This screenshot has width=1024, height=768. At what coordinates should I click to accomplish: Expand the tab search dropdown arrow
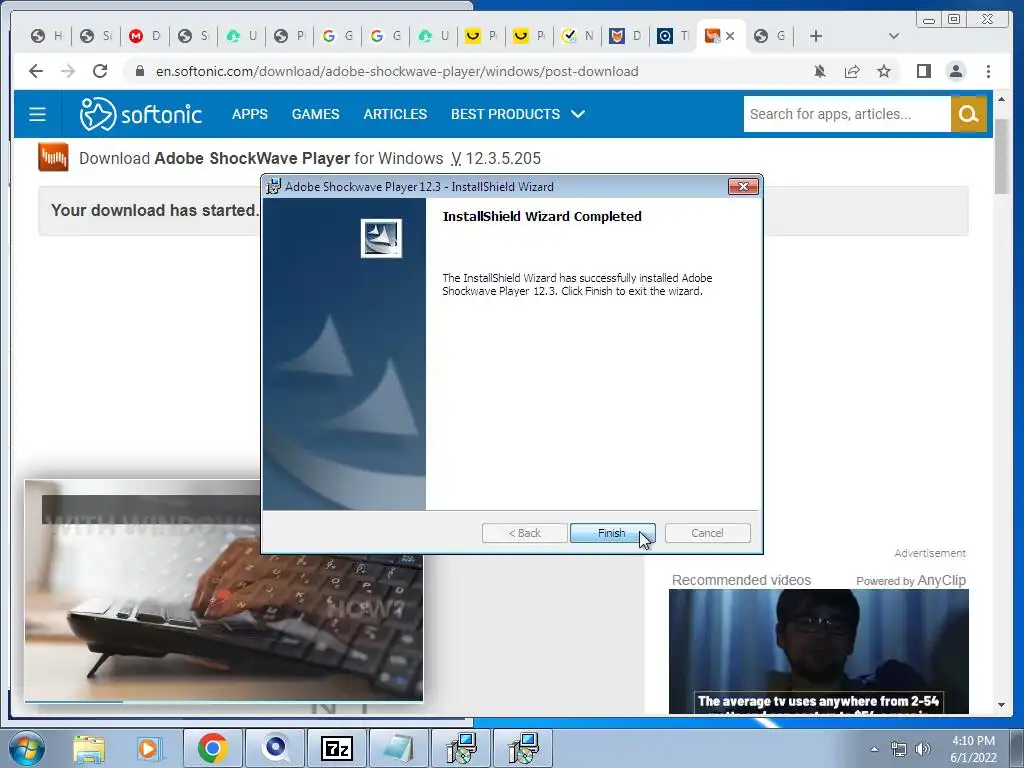click(x=894, y=36)
